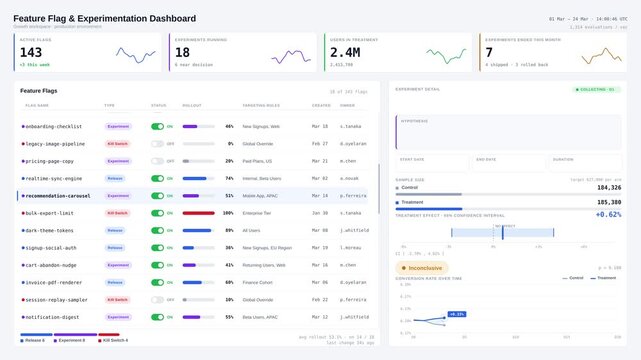Viewport: 641px width, 360px height.
Task: Sort by the Created column header
Action: click(321, 105)
